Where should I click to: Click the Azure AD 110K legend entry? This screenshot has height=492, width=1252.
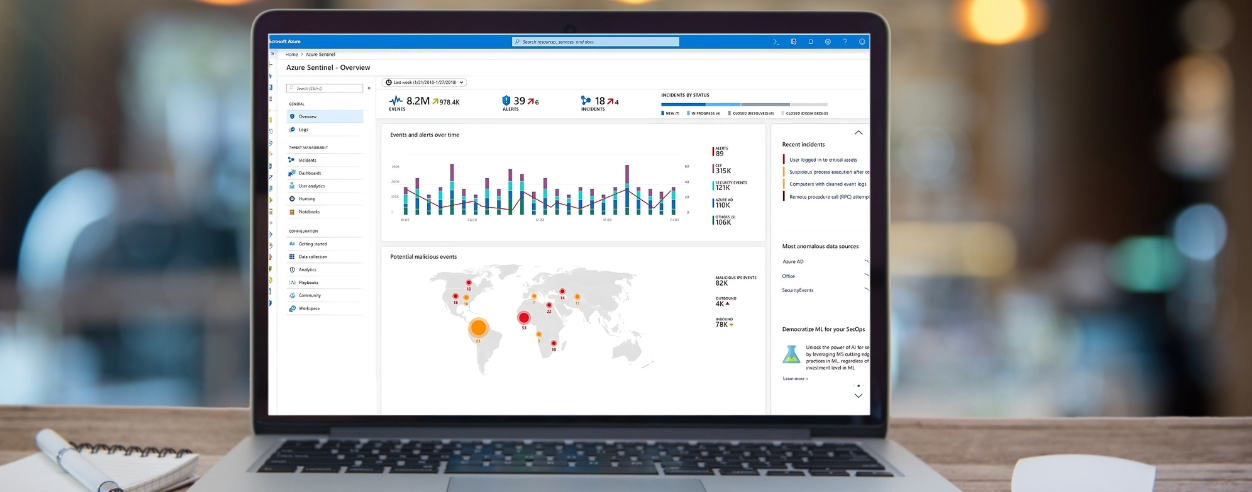coord(722,203)
